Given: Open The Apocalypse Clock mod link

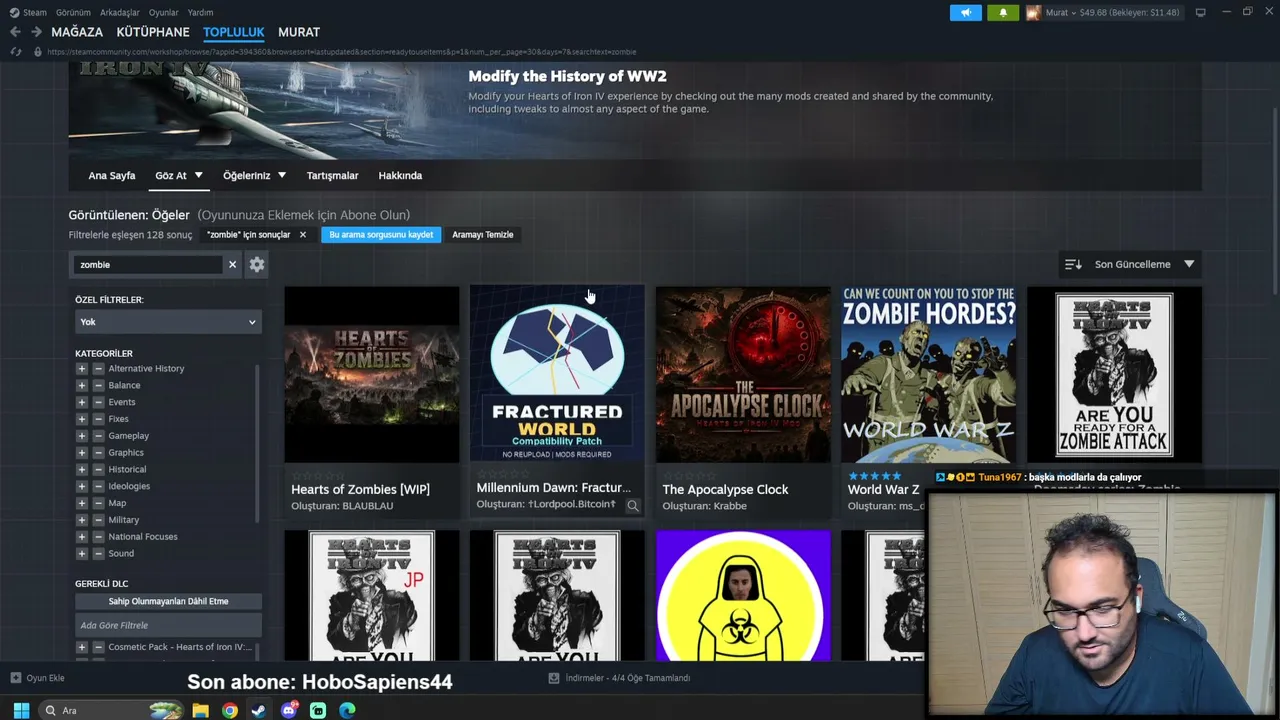Looking at the screenshot, I should coord(725,489).
